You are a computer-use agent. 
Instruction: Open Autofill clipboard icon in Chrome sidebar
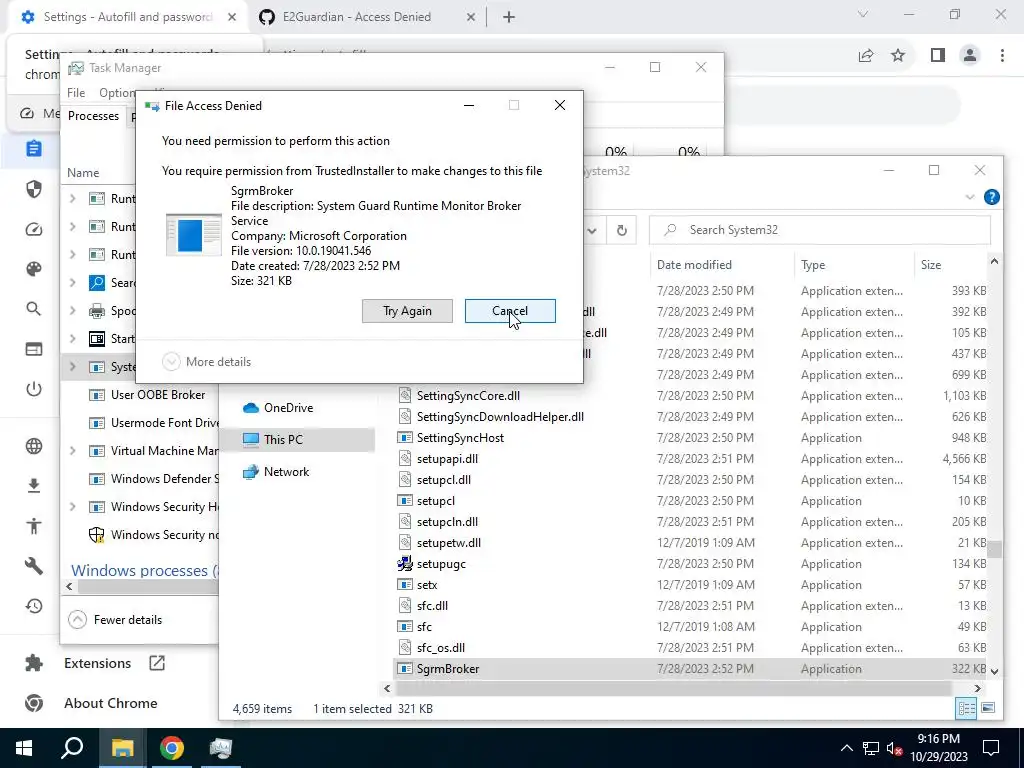[34, 149]
